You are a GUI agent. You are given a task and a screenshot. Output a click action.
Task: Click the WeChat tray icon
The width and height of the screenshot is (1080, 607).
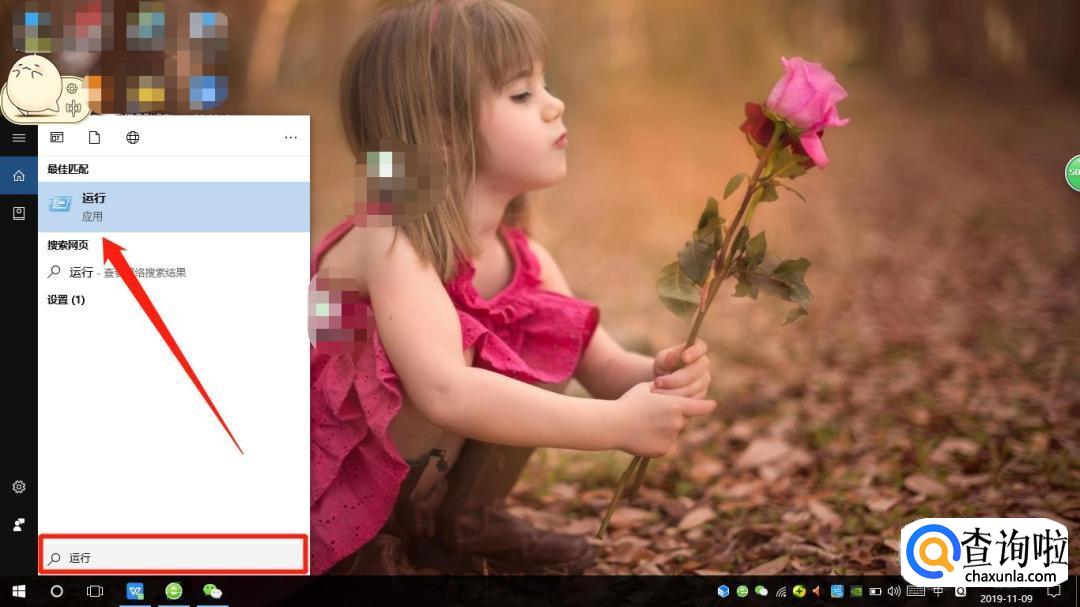pyautogui.click(x=761, y=591)
